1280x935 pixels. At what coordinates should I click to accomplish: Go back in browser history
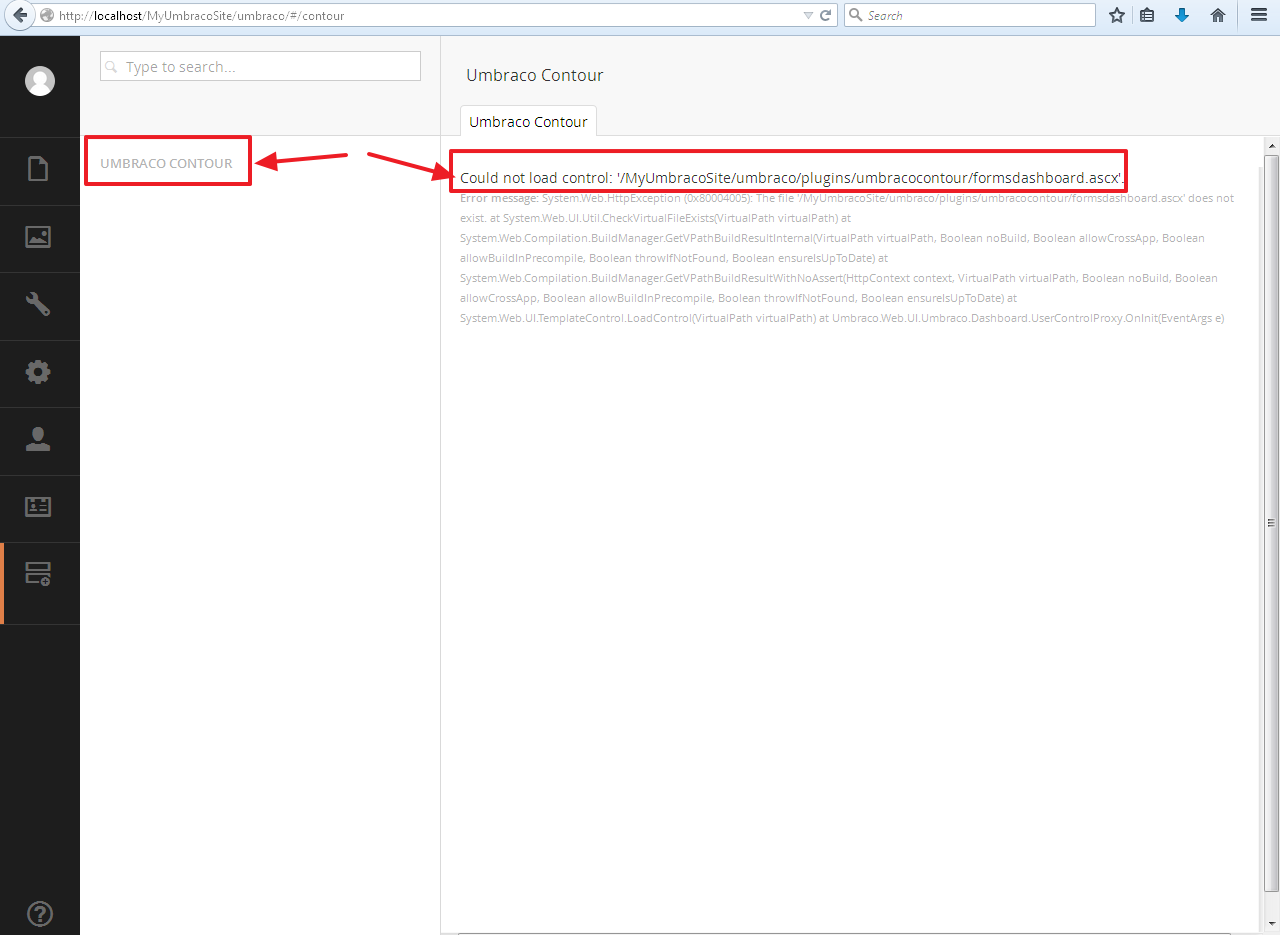click(19, 15)
